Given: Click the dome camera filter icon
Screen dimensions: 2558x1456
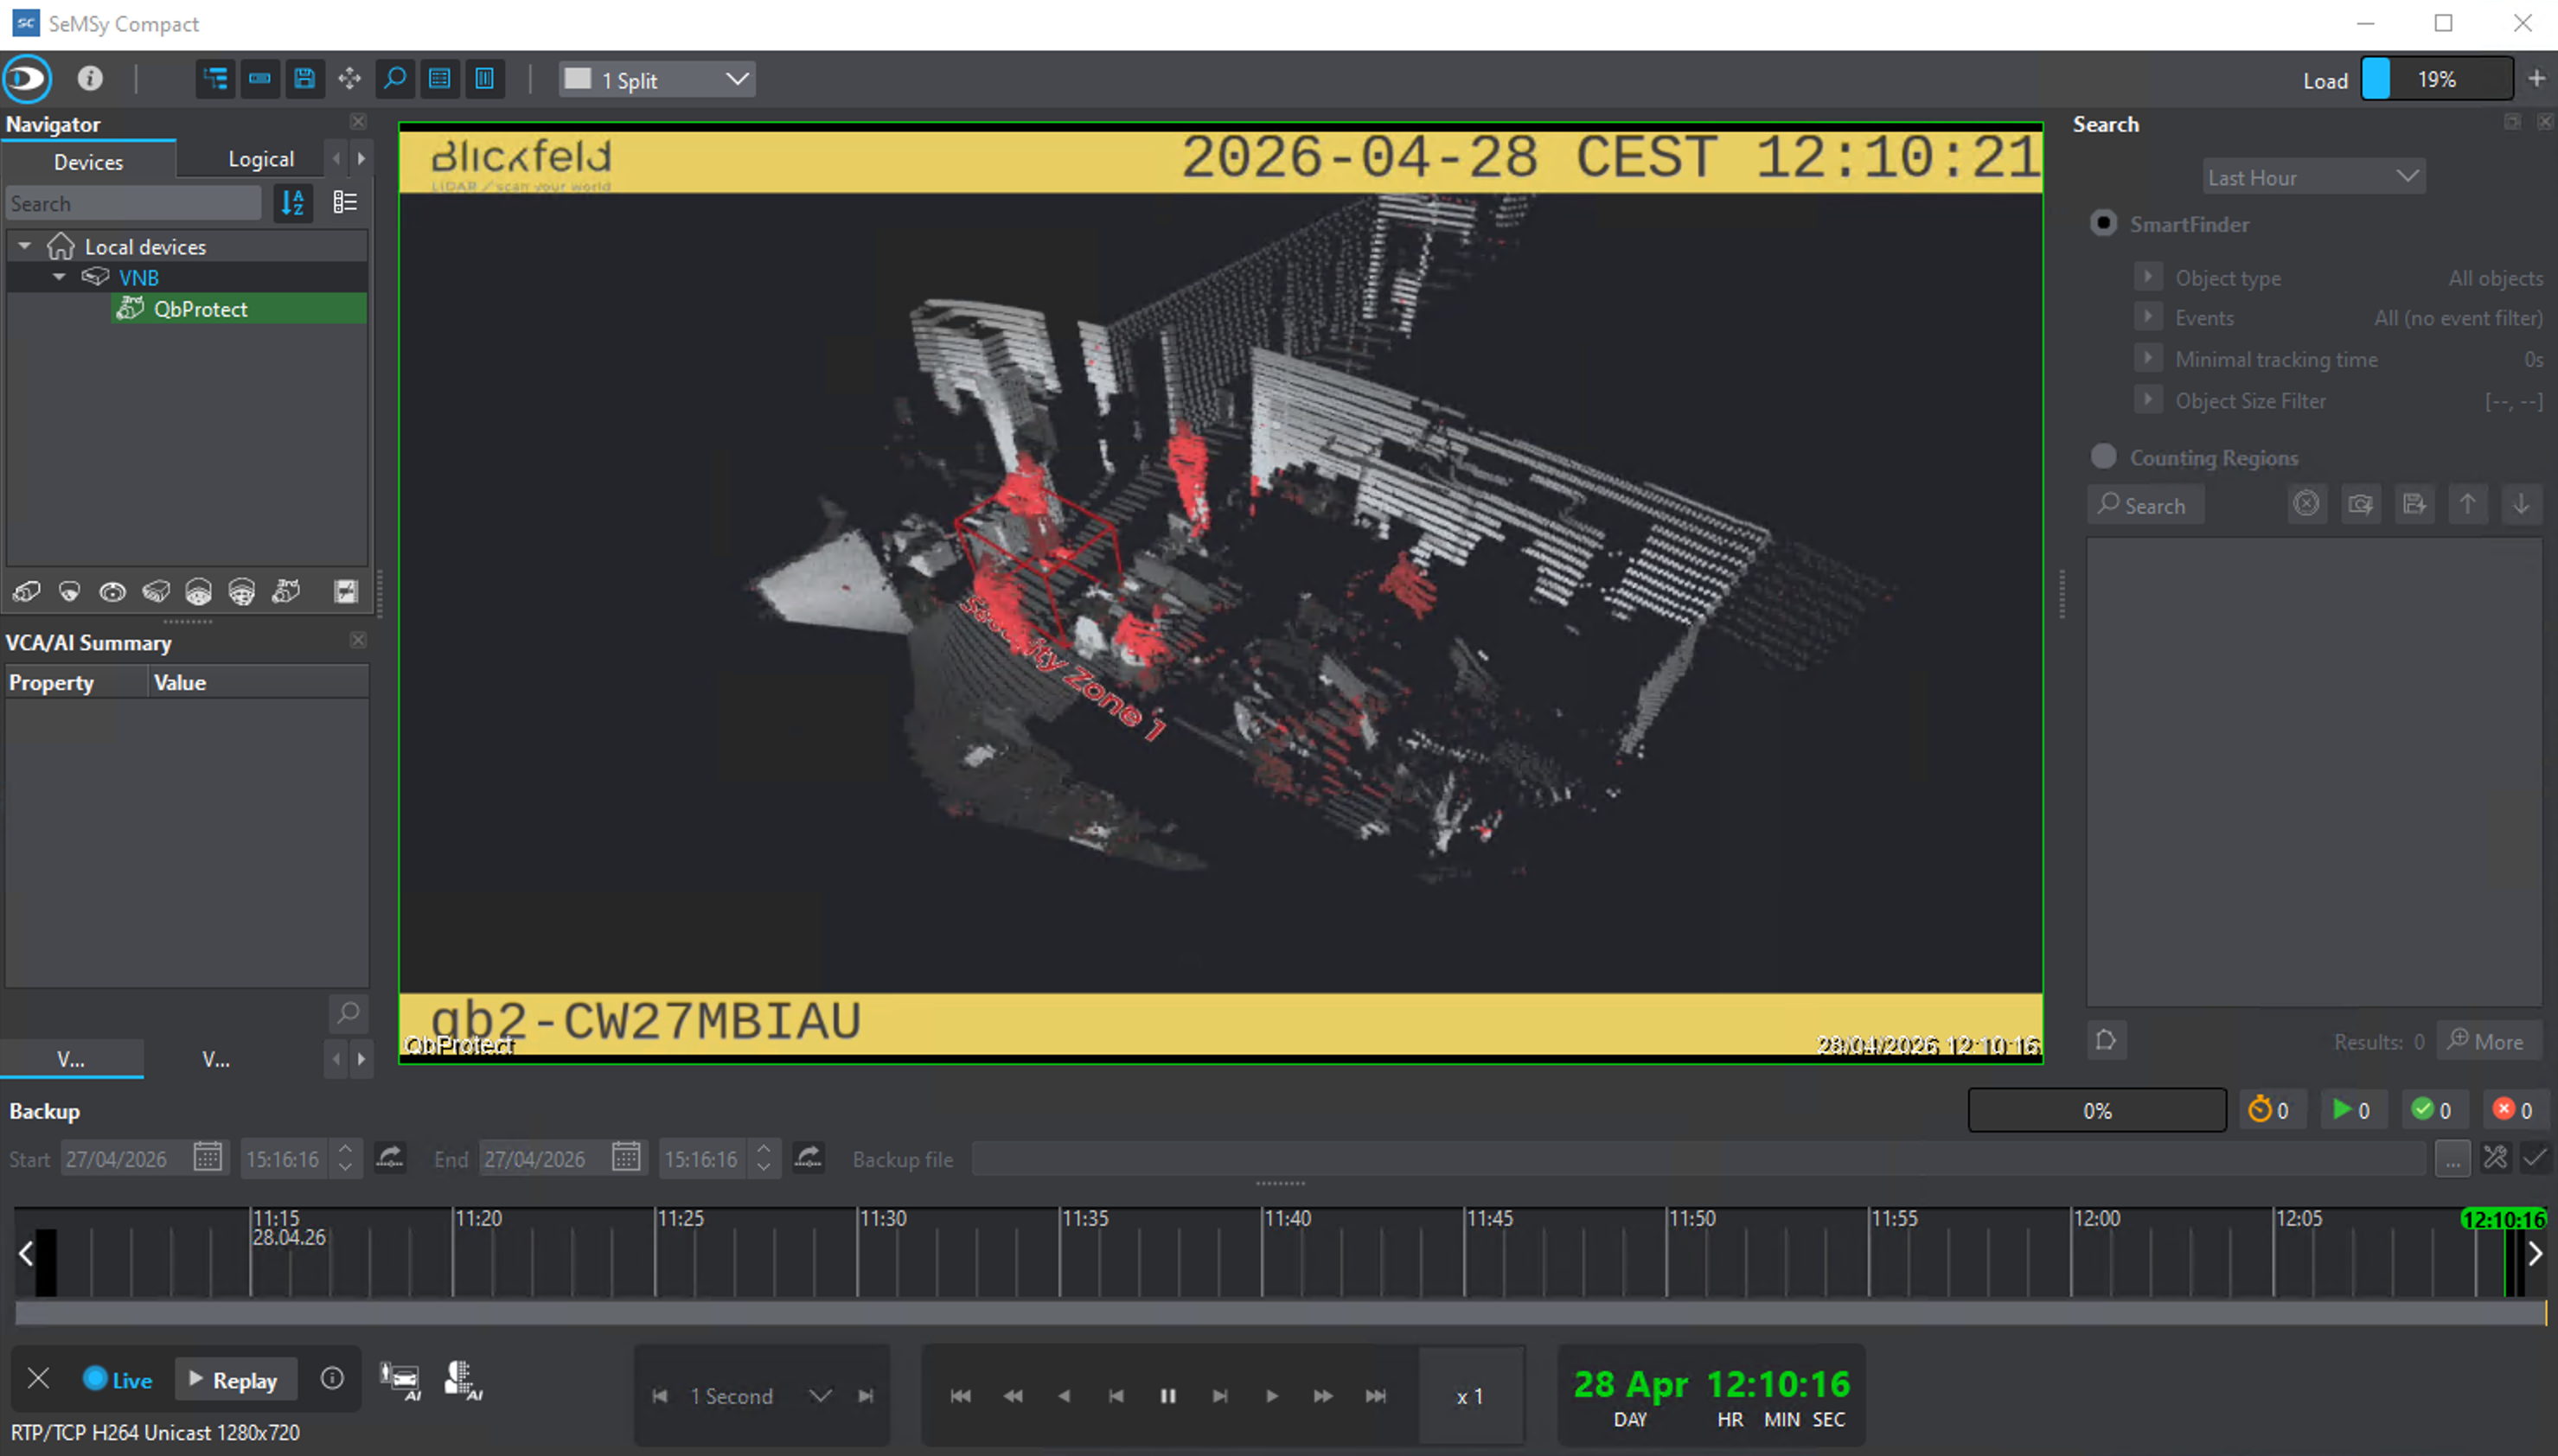Looking at the screenshot, I should pos(69,592).
